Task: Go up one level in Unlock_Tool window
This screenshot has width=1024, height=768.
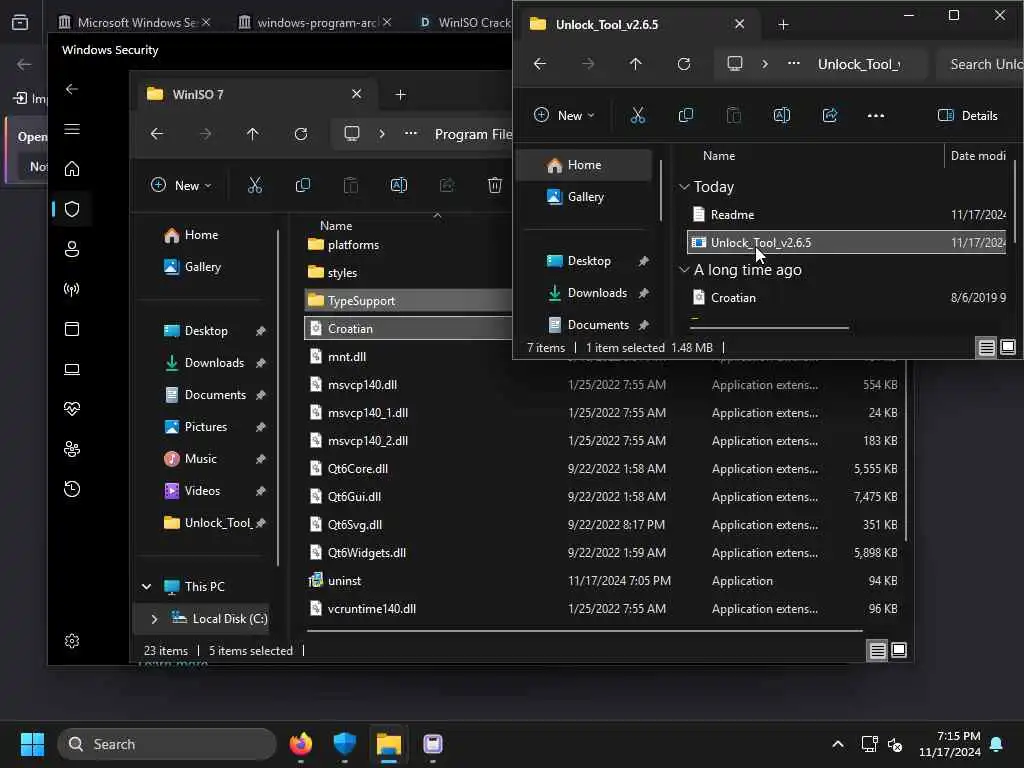Action: [635, 64]
